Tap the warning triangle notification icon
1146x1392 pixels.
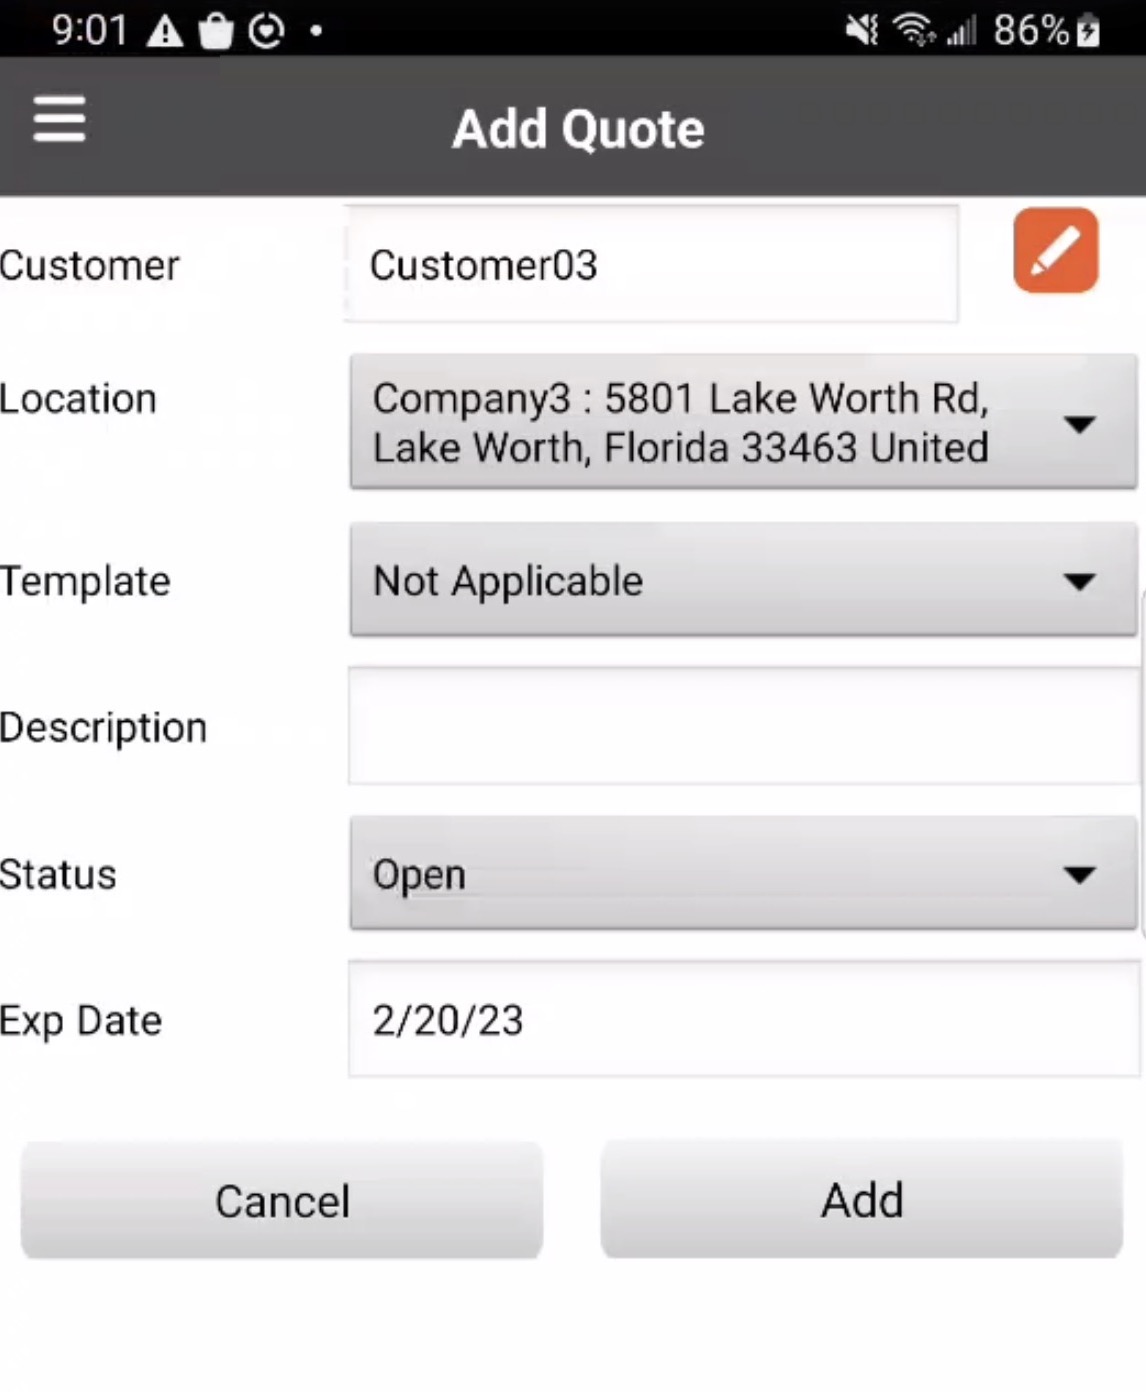(165, 32)
